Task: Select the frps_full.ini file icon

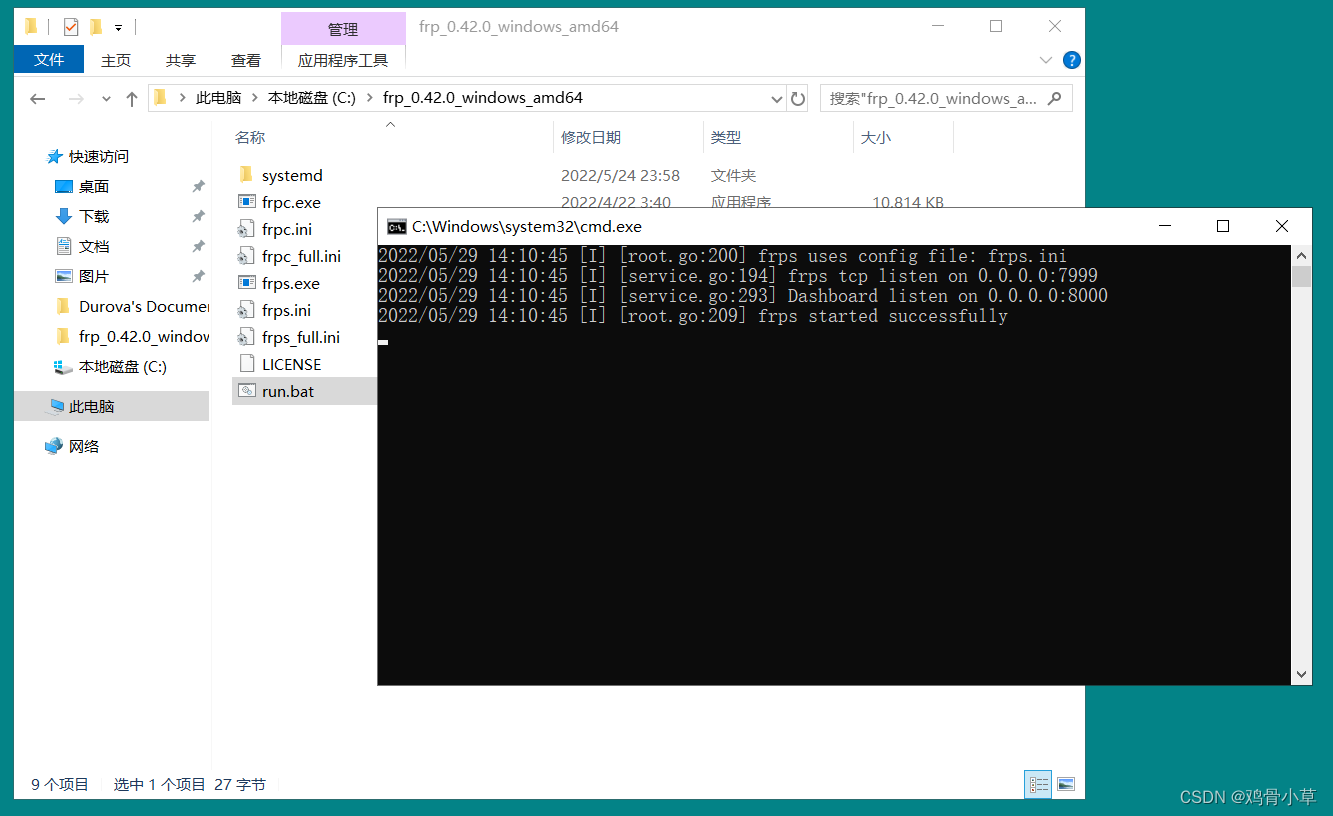Action: click(246, 337)
